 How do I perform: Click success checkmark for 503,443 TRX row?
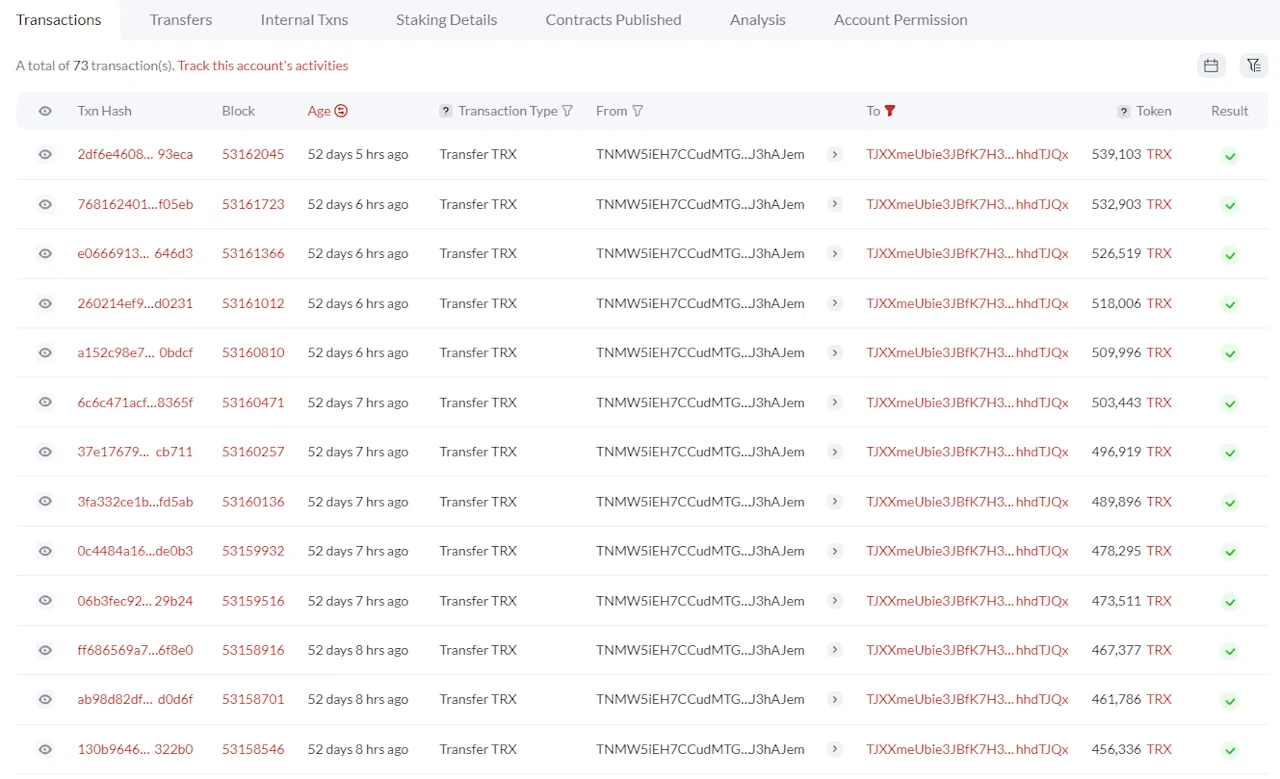[x=1230, y=403]
